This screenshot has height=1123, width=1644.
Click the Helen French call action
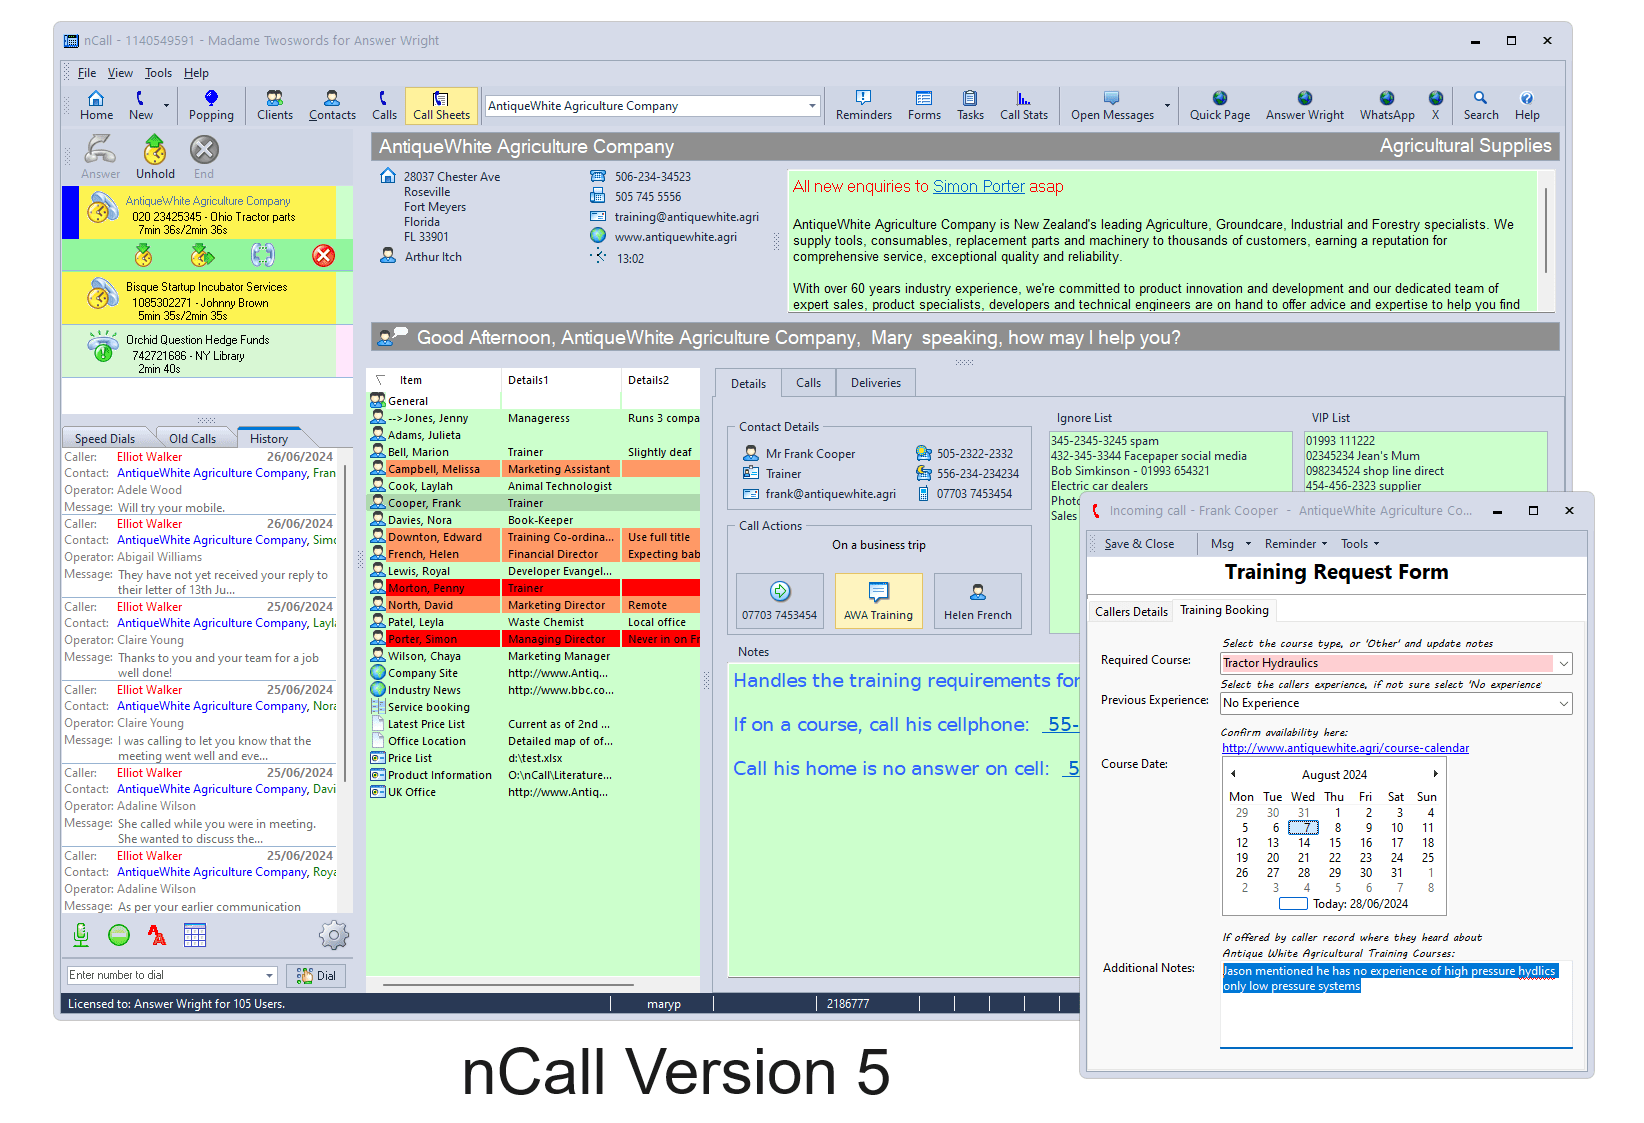[977, 601]
